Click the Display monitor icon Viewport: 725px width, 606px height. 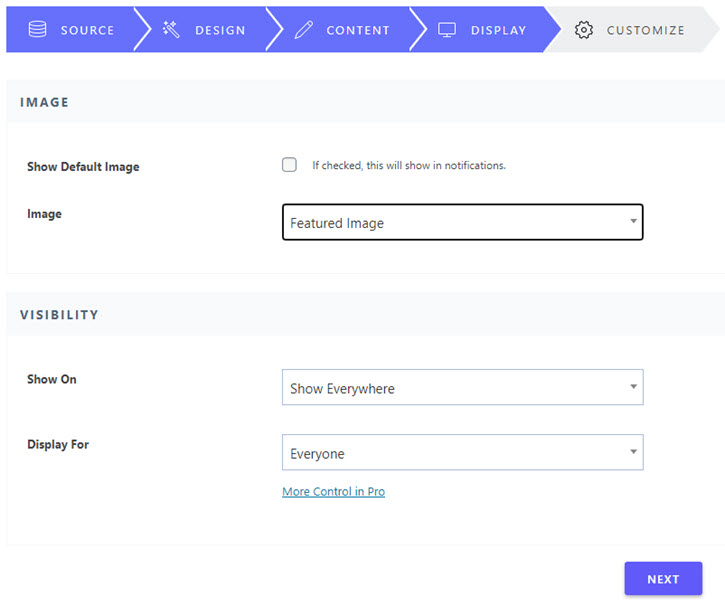point(447,30)
